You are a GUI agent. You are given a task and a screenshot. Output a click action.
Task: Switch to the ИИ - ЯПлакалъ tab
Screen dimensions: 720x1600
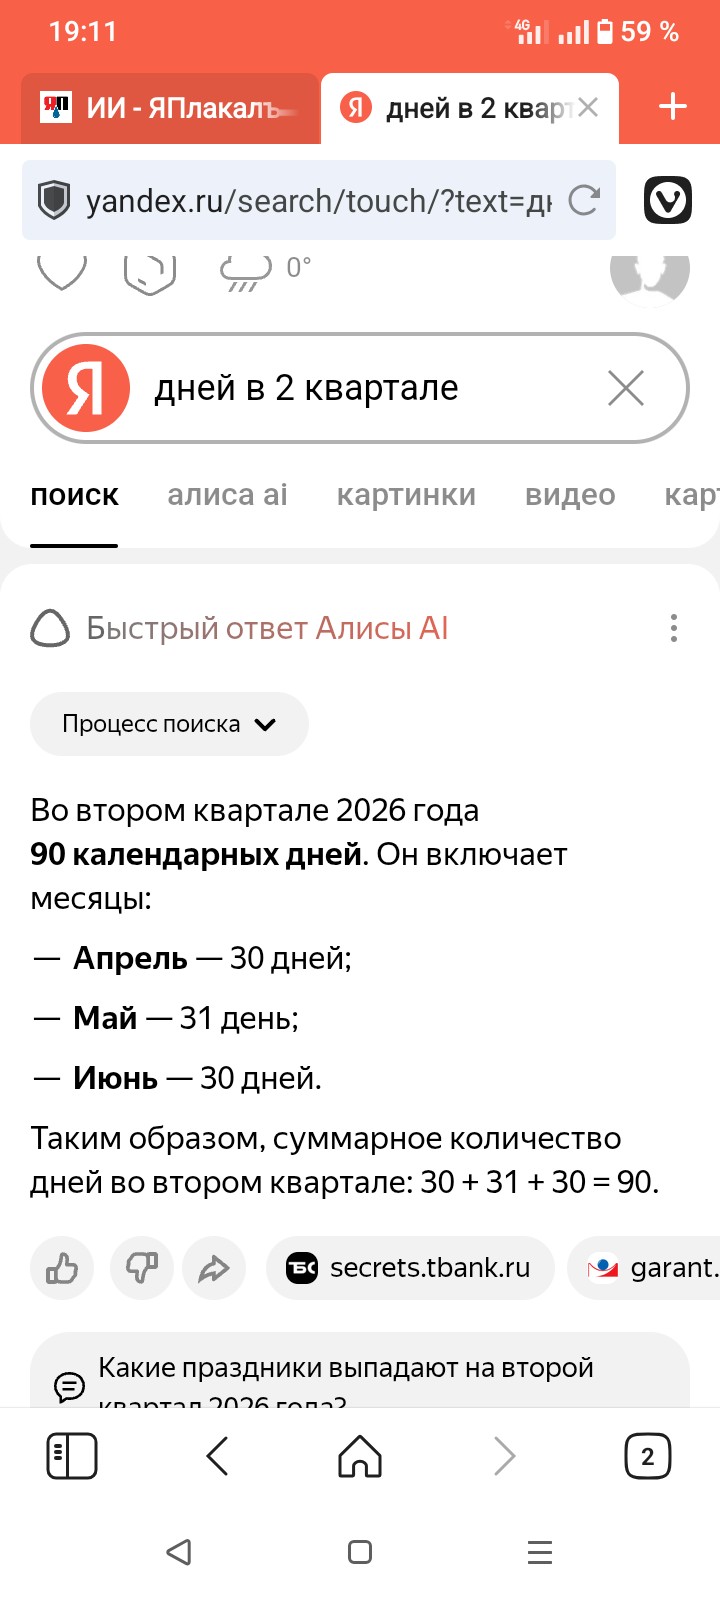(170, 108)
